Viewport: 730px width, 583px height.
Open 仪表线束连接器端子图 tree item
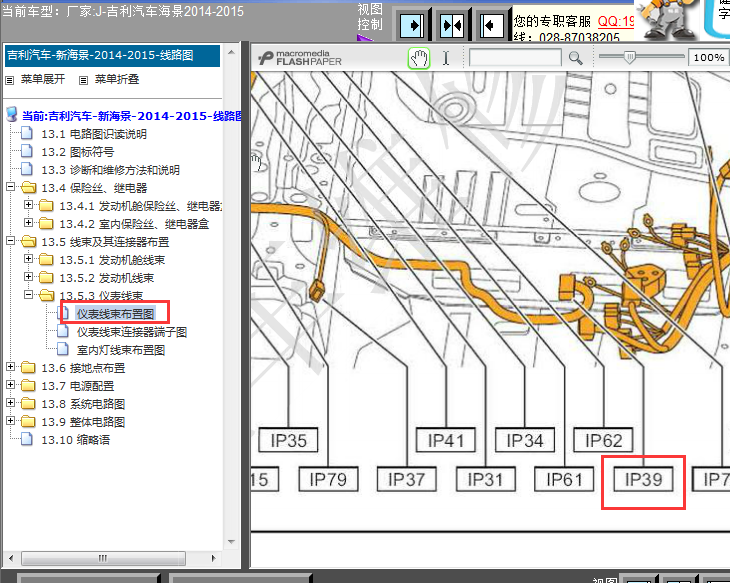[x=132, y=332]
